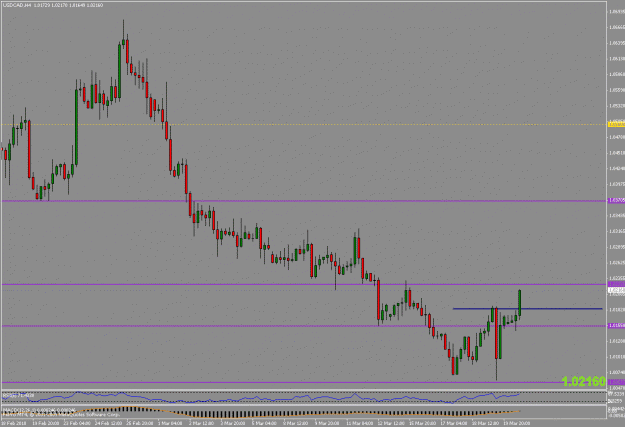
Task: Click the RSI indicator label
Action: [18, 396]
